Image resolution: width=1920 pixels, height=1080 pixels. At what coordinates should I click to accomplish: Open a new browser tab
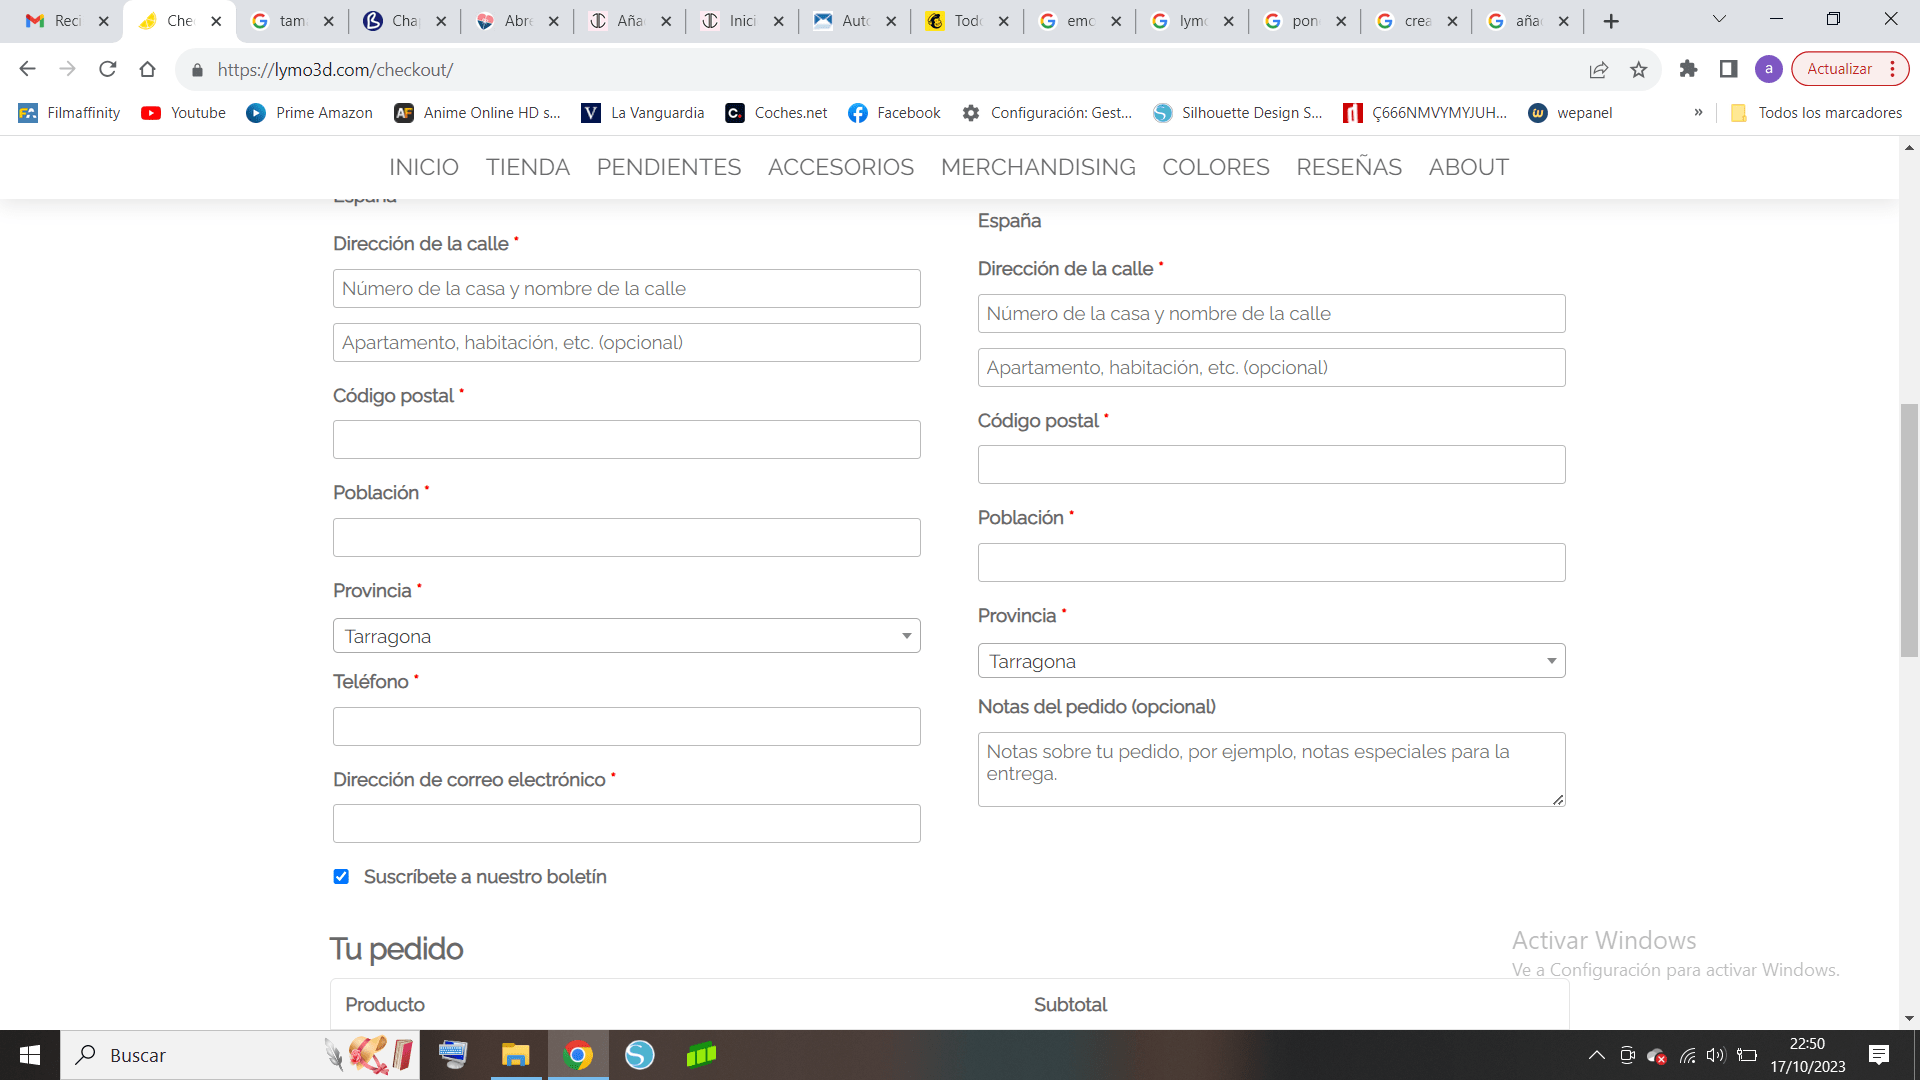pyautogui.click(x=1610, y=21)
